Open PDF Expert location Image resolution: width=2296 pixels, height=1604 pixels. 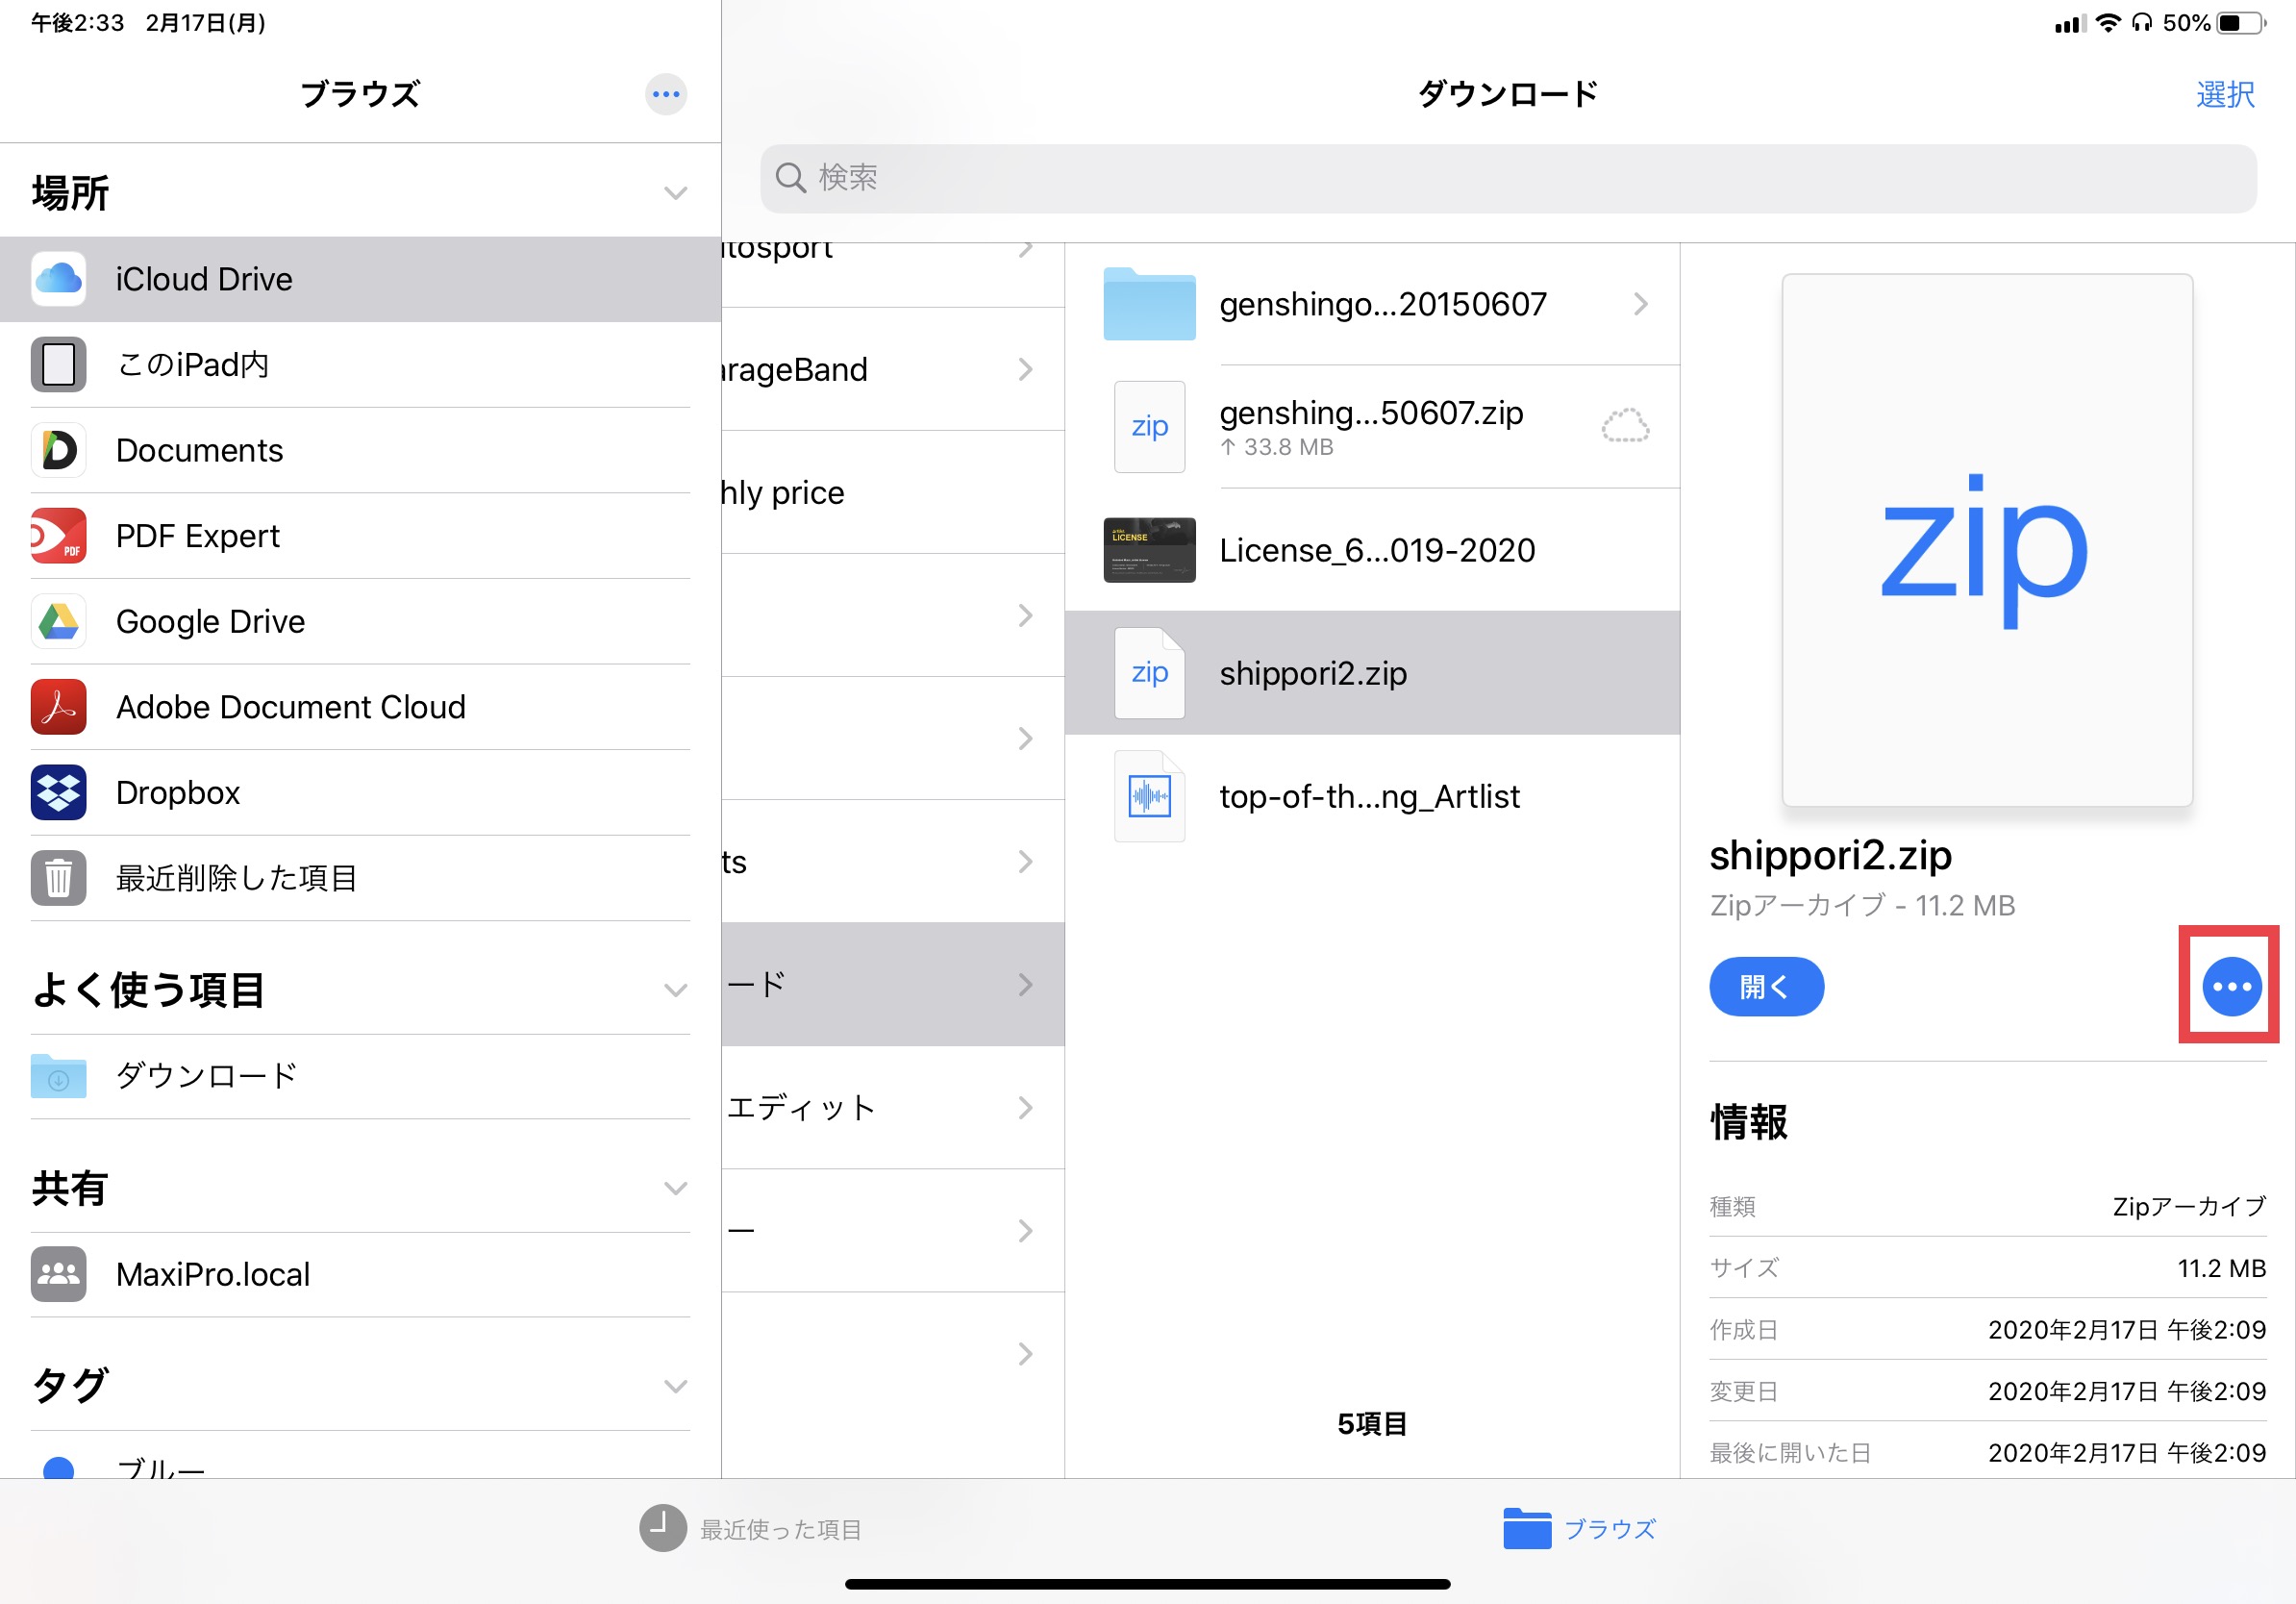[198, 536]
